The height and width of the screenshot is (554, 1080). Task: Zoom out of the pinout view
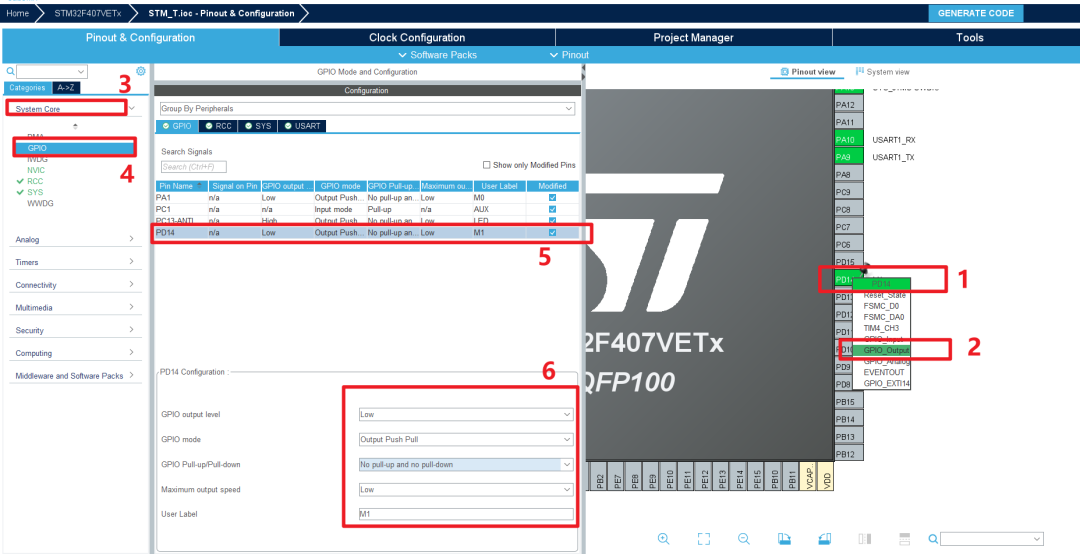743,539
